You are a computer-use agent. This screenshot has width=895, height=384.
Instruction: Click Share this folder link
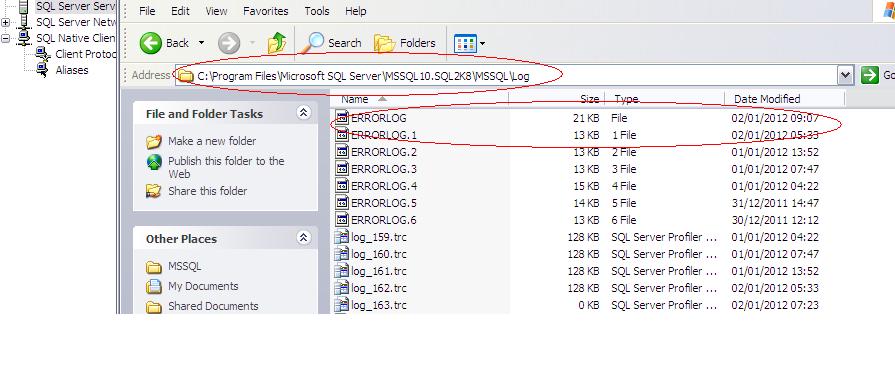(x=207, y=191)
